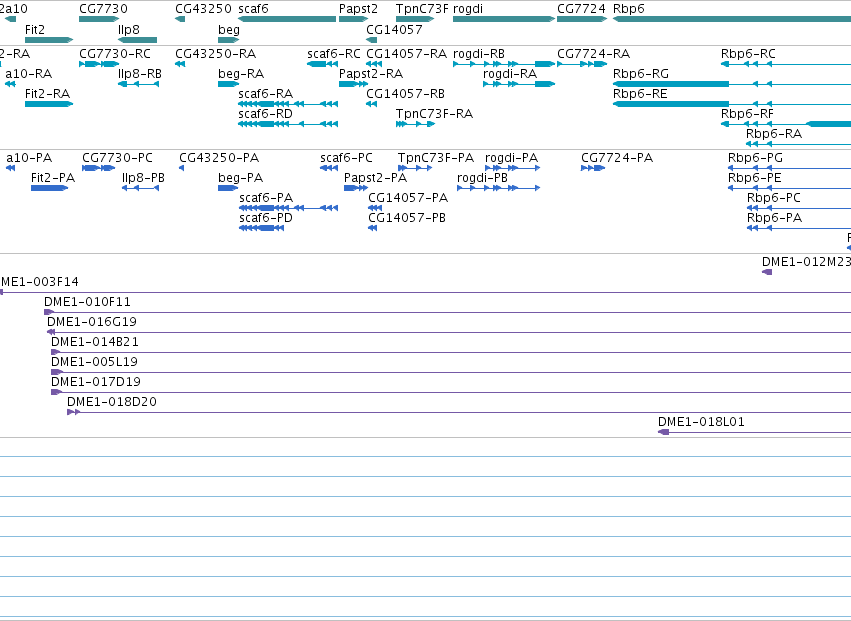This screenshot has width=851, height=621.
Task: Click transcript scaf6-RD
Action: (288, 124)
